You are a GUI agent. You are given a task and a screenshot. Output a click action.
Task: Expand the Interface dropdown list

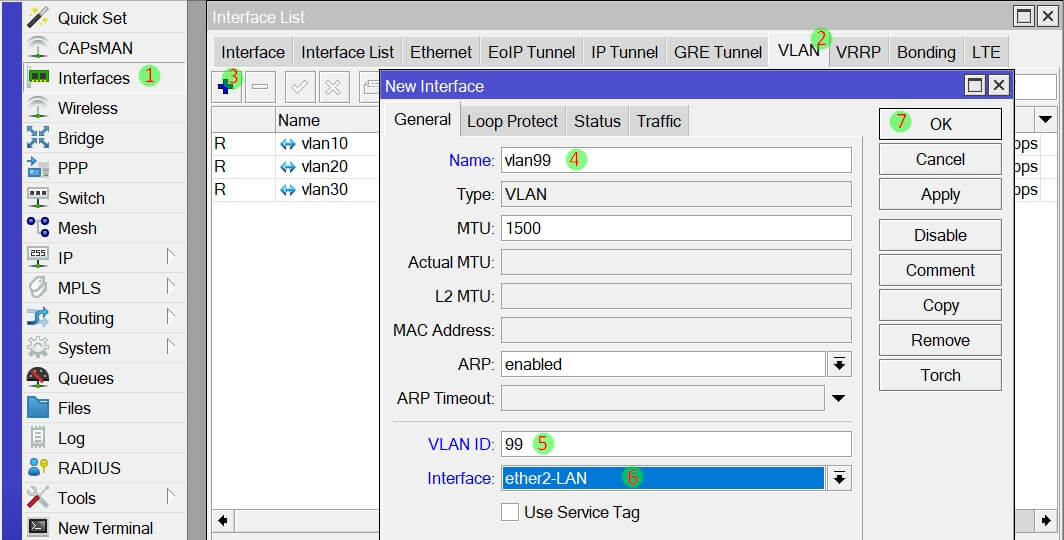click(x=839, y=478)
